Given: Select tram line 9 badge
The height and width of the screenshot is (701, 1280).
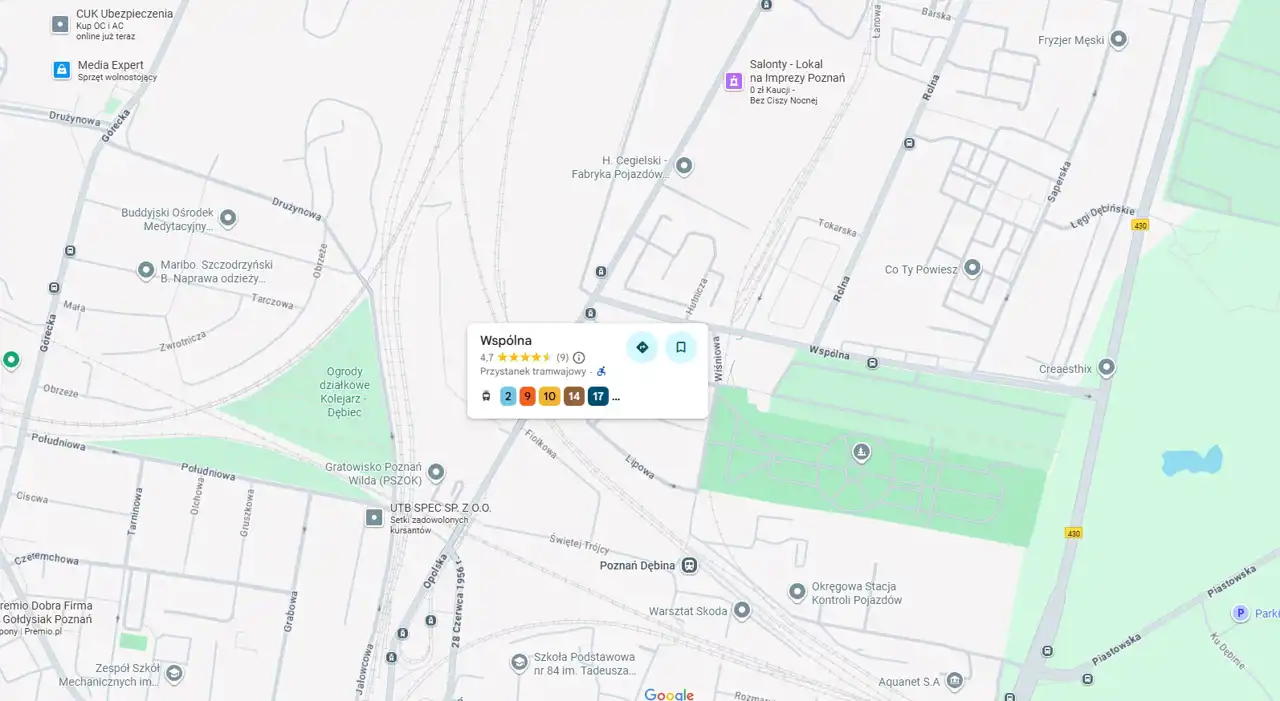Looking at the screenshot, I should [x=527, y=396].
